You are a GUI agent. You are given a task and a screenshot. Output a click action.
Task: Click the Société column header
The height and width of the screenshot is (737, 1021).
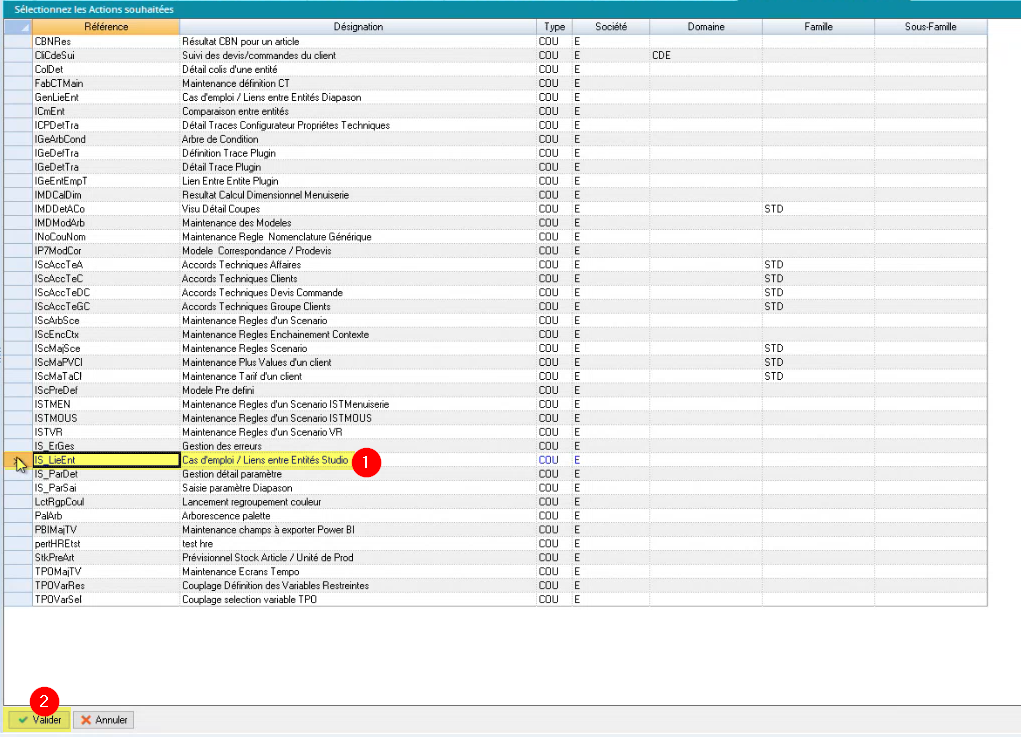click(610, 27)
